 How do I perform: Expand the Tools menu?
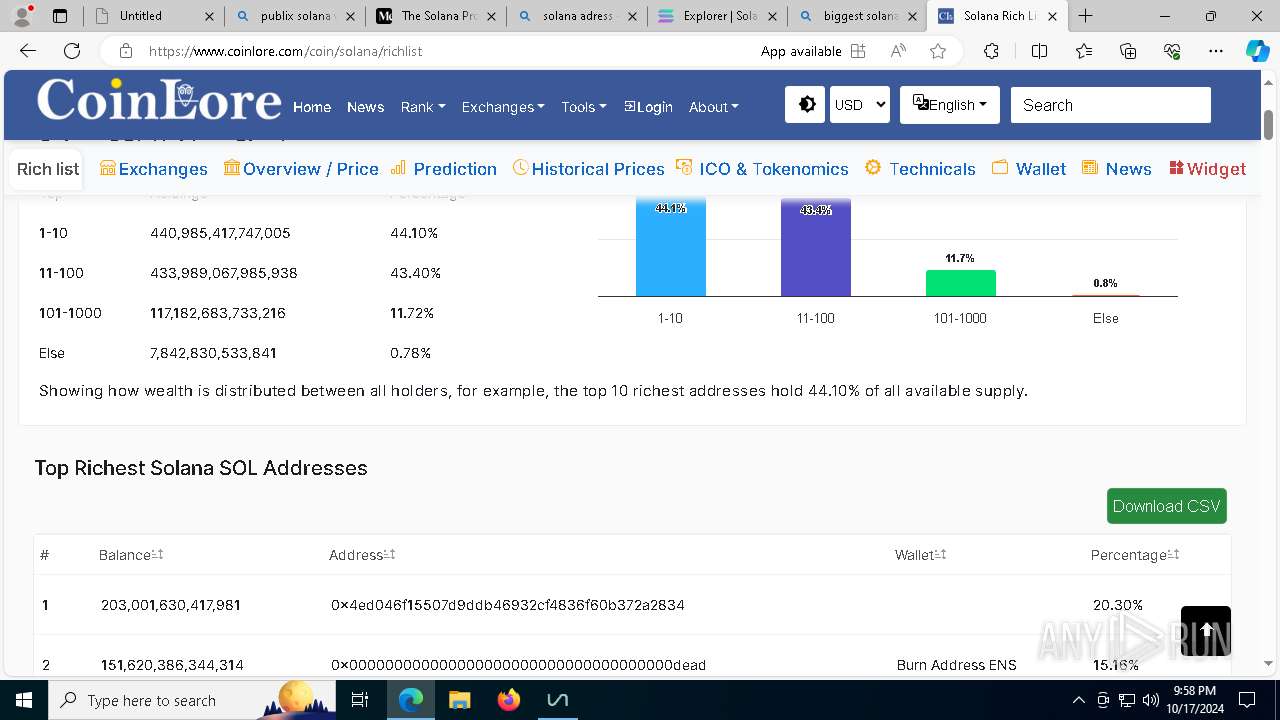[x=584, y=107]
